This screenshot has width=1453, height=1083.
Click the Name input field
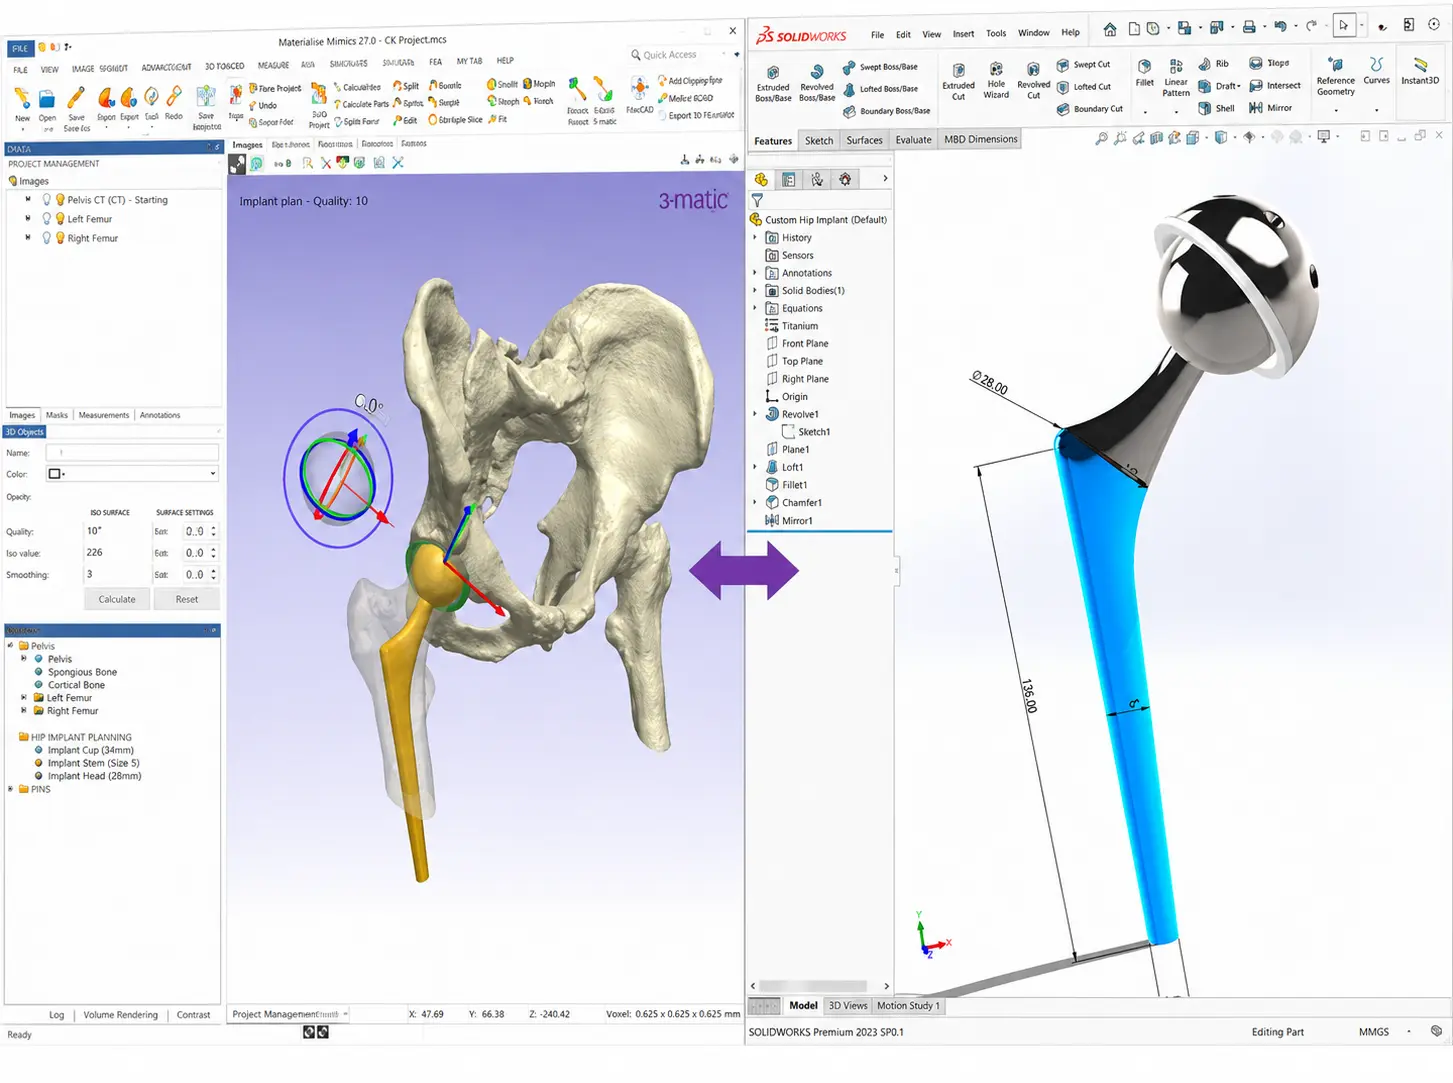pyautogui.click(x=132, y=453)
